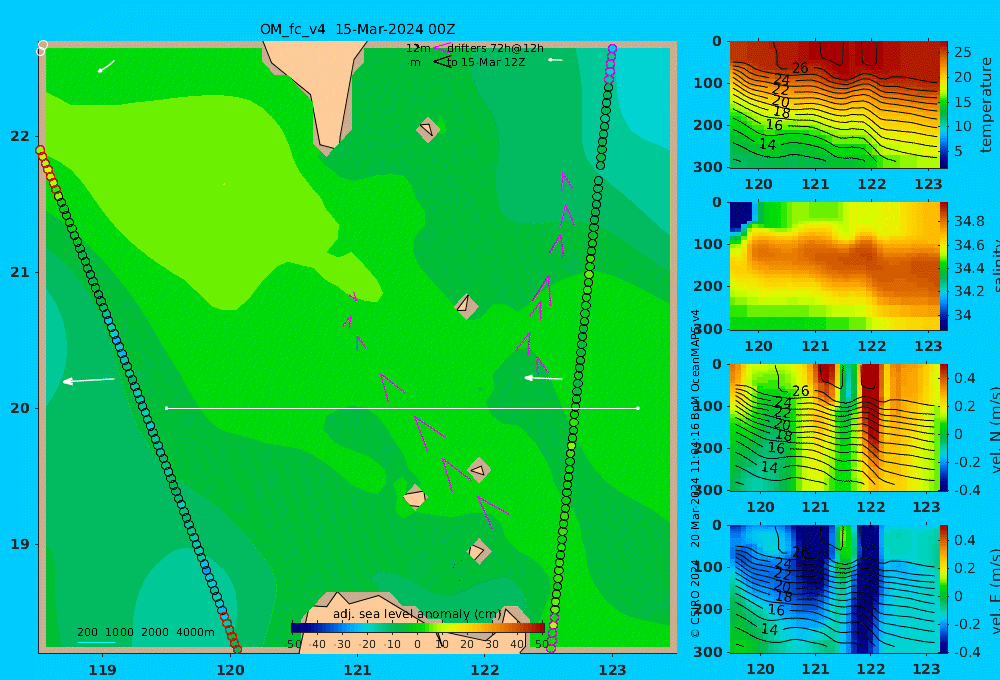Click the dark blue low-salinity patch in salinity panel
This screenshot has width=1000, height=680.
740,217
